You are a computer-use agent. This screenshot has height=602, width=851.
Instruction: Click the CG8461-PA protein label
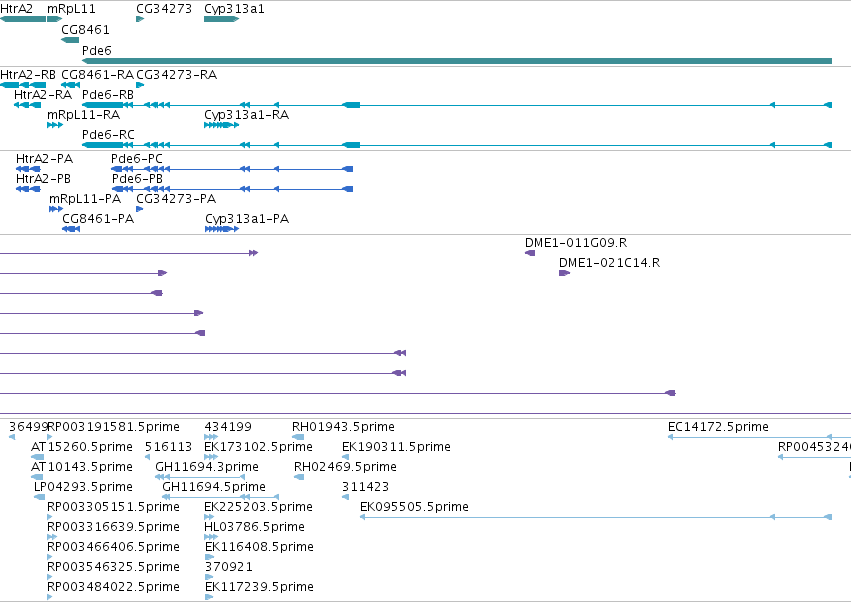coord(98,219)
